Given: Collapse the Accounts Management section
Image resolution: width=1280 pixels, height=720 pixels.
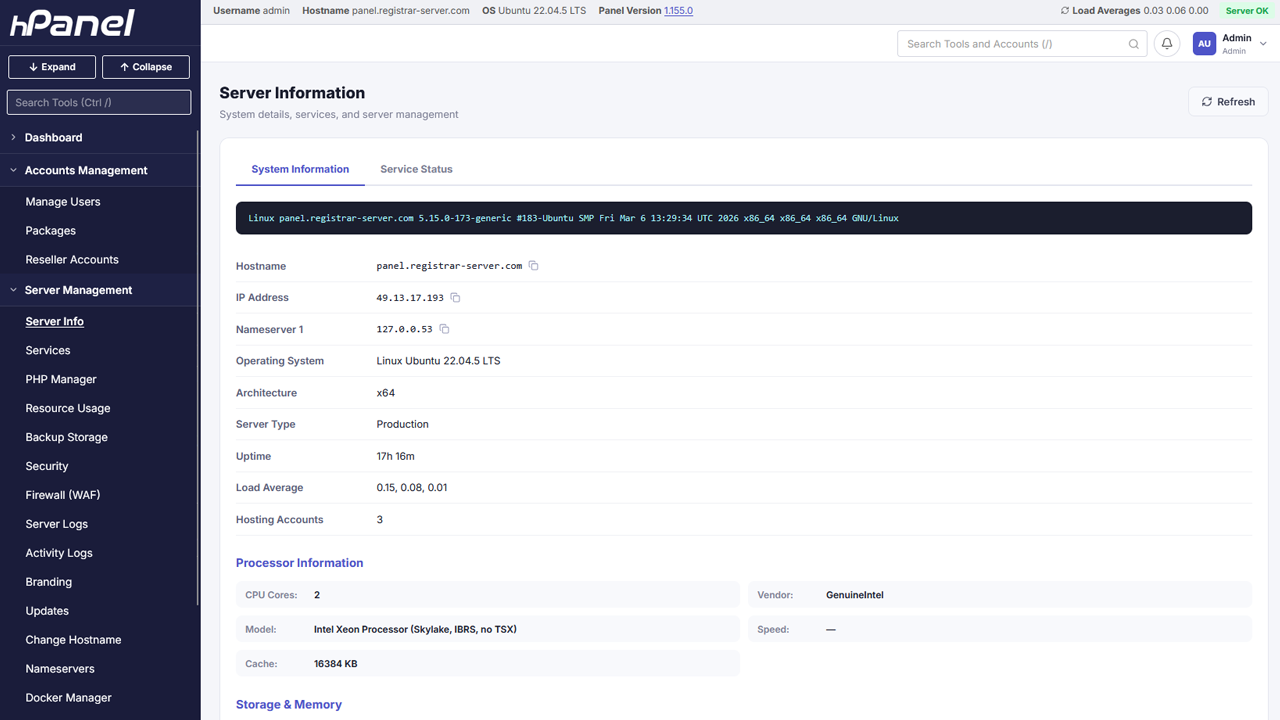Looking at the screenshot, I should (13, 170).
